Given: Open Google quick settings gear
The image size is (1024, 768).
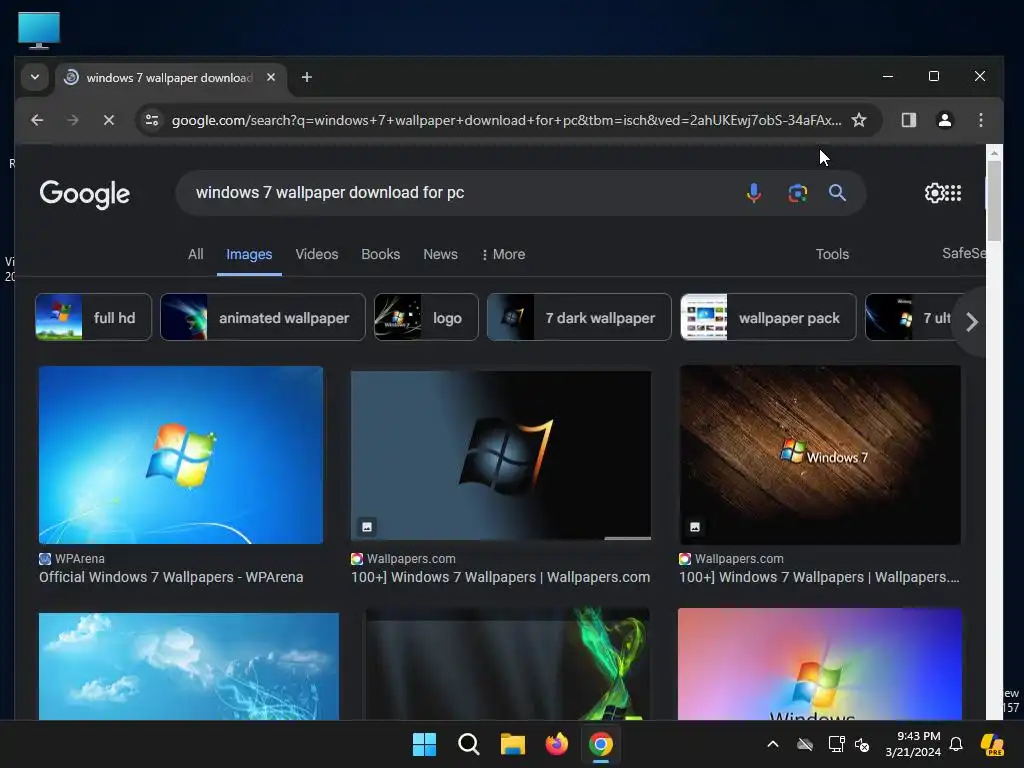Looking at the screenshot, I should 934,193.
